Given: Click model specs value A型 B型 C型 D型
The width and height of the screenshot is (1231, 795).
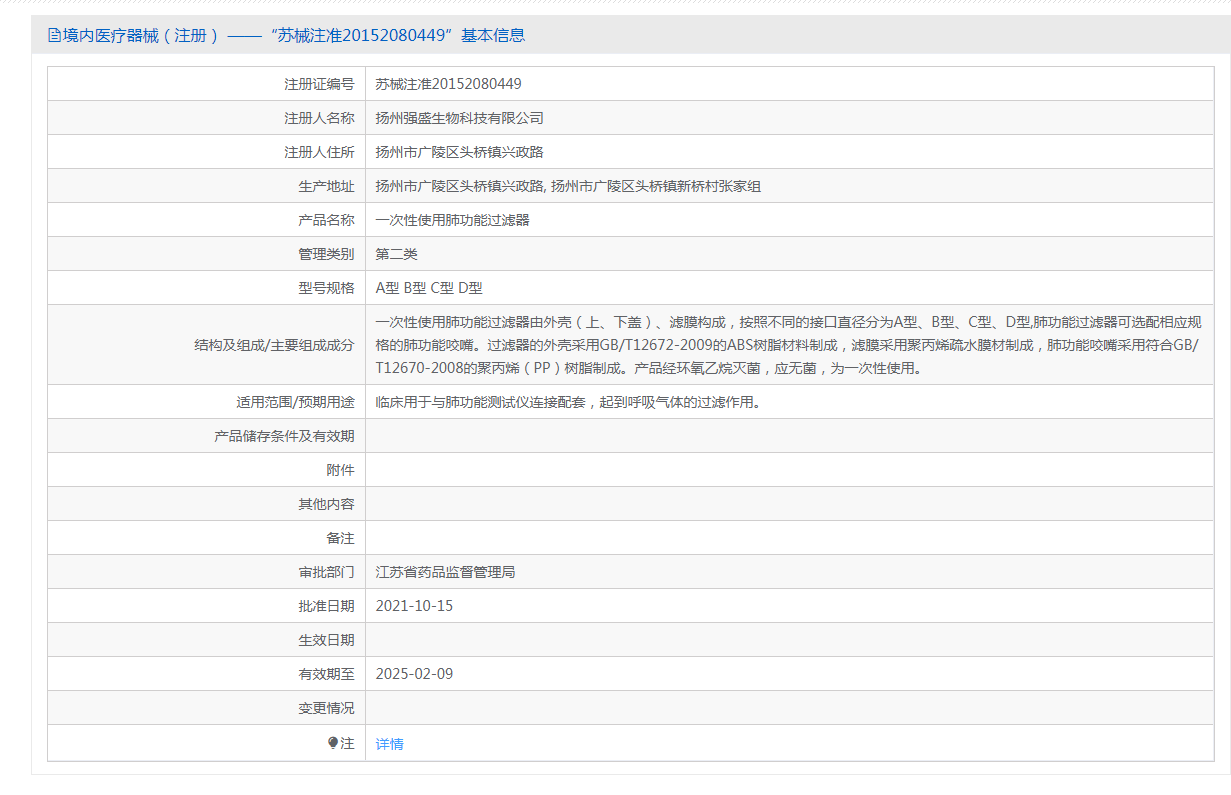Looking at the screenshot, I should pyautogui.click(x=429, y=288).
